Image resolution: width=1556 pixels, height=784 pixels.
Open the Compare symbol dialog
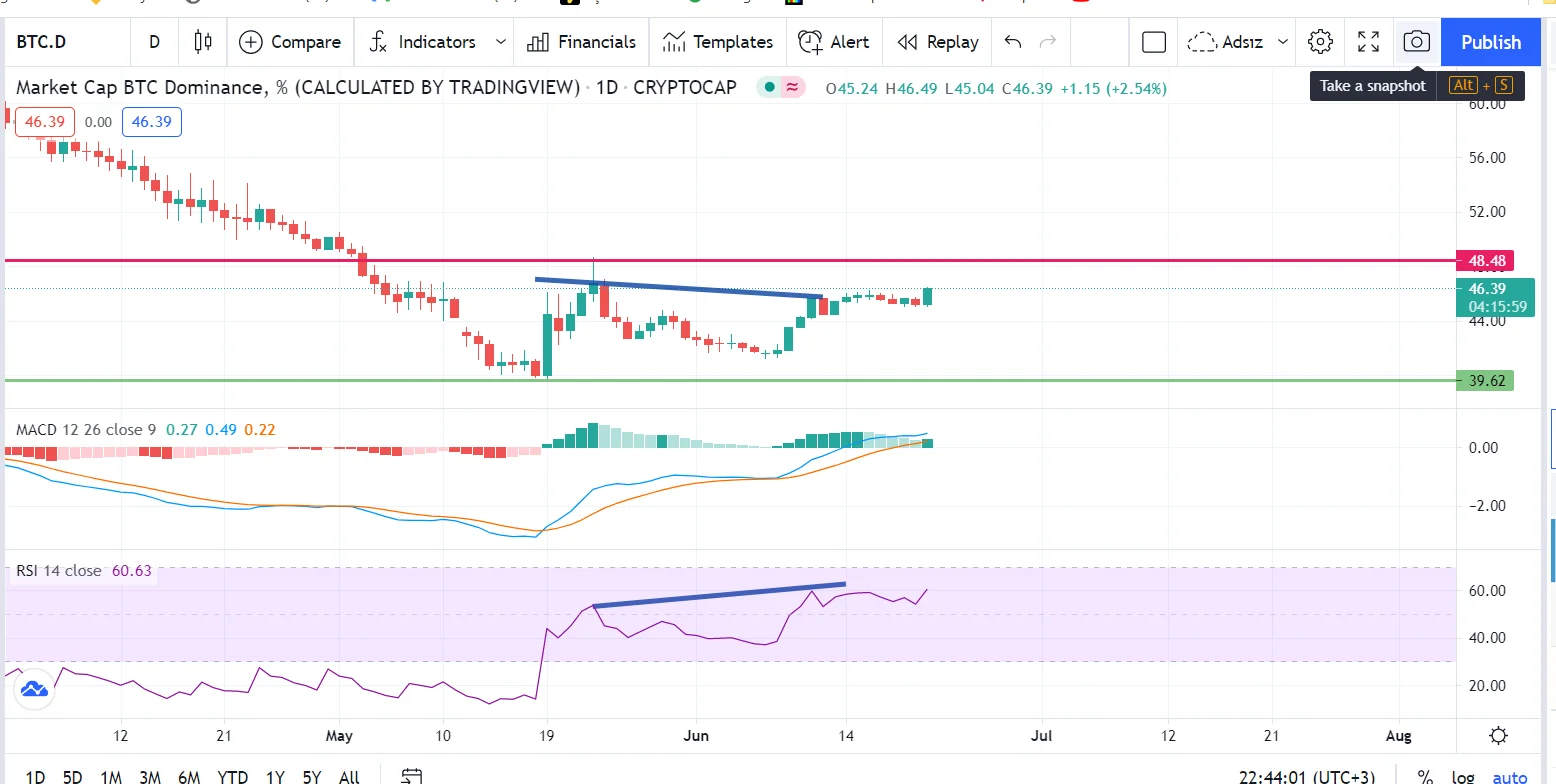click(x=291, y=42)
